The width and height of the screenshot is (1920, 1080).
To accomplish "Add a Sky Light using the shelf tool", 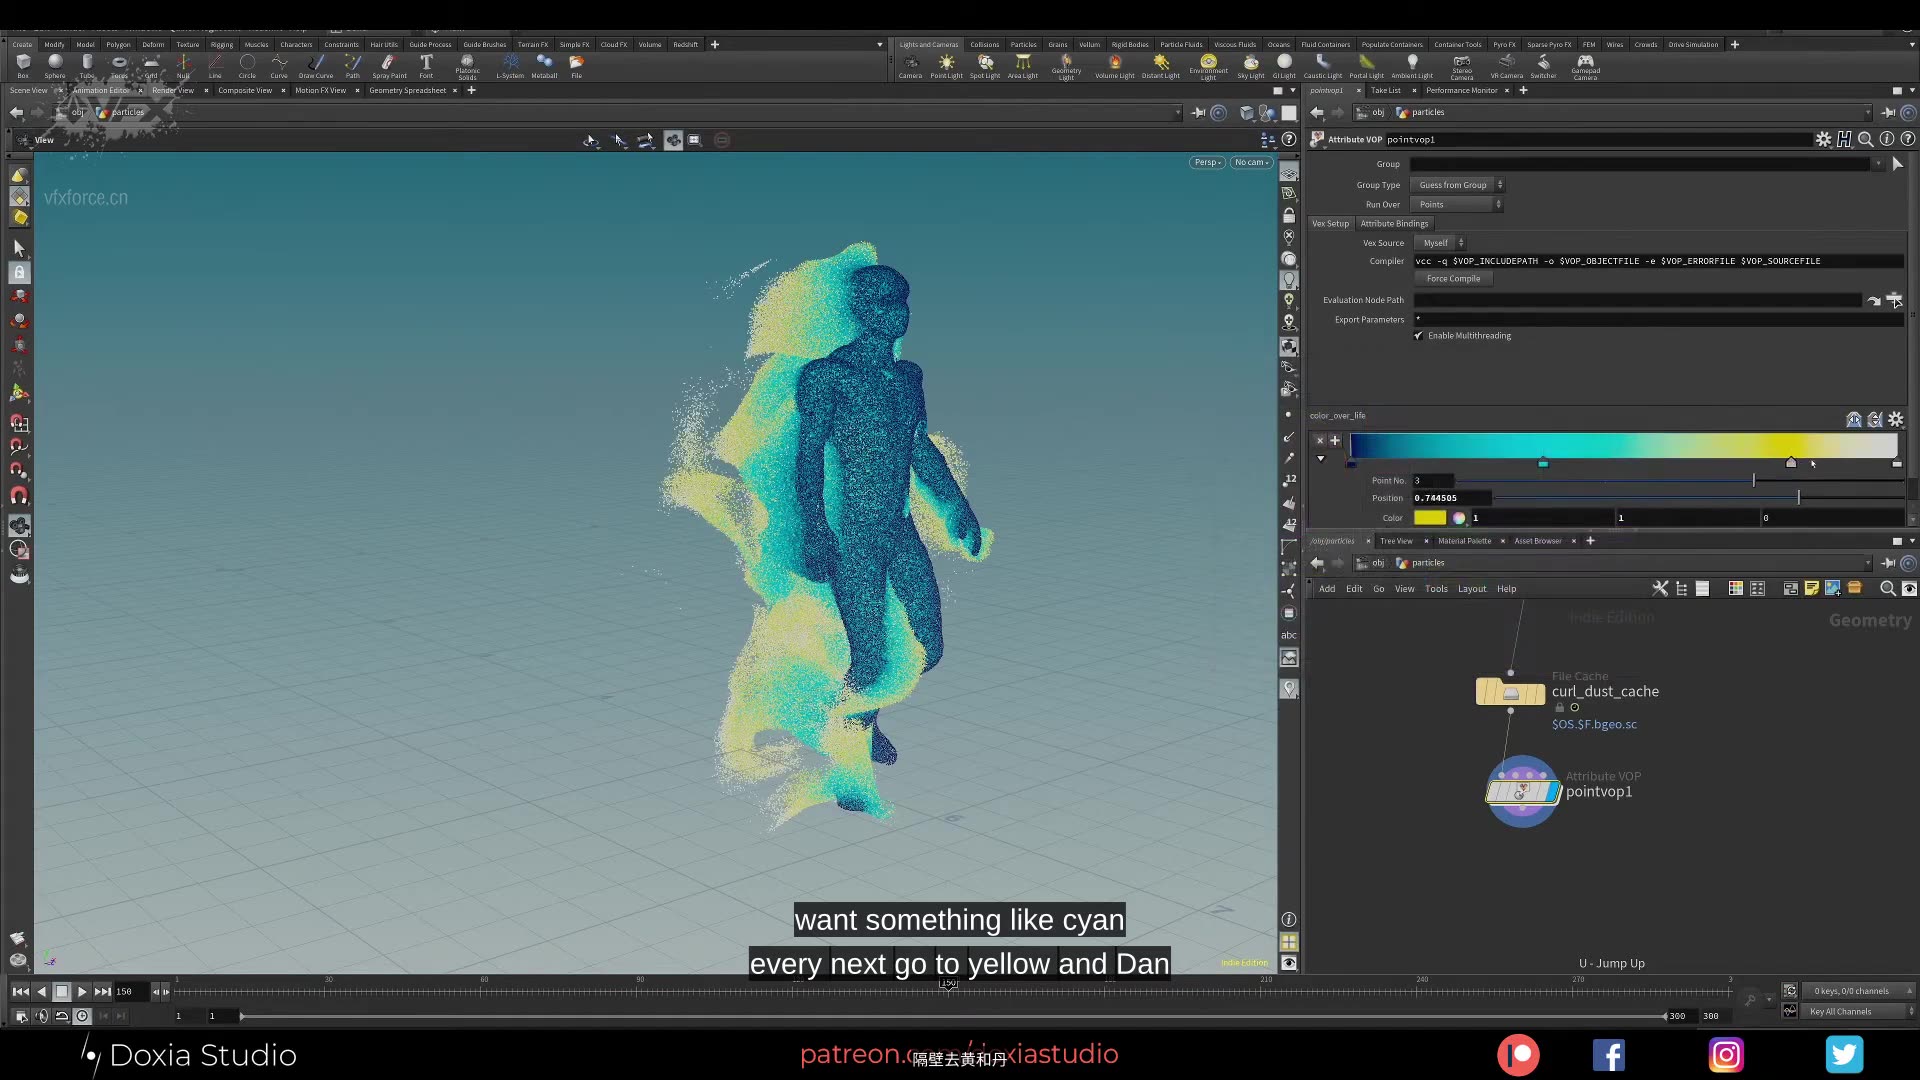I will click(x=1251, y=63).
